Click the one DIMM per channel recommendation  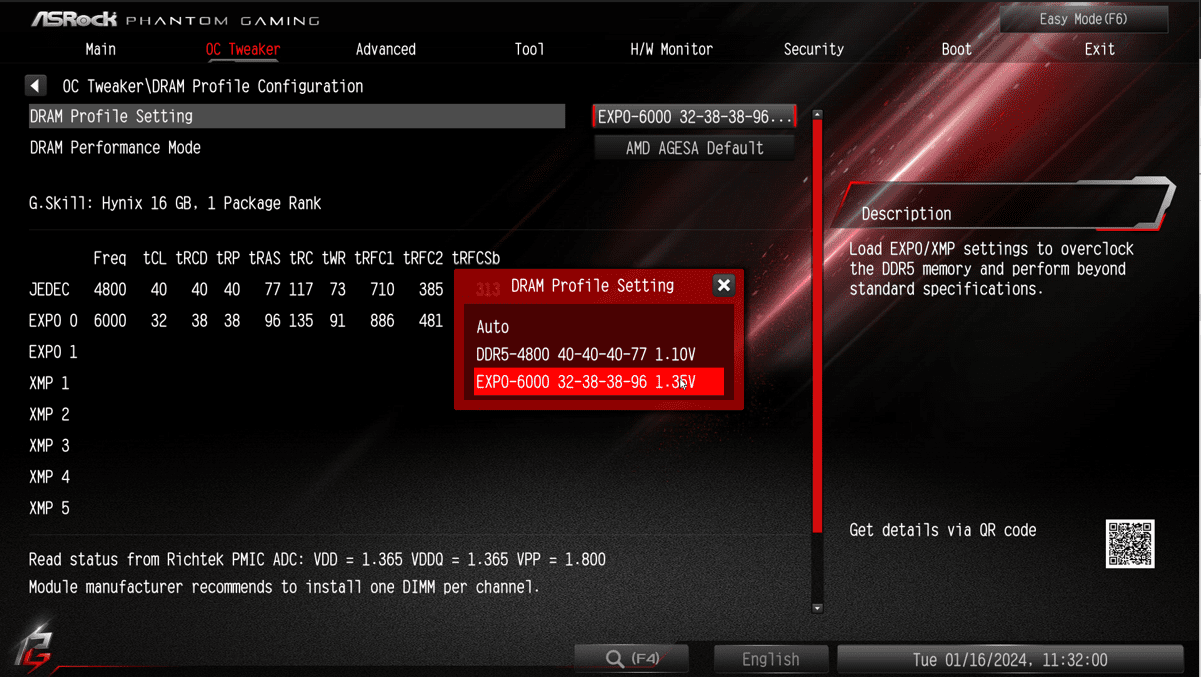tap(284, 587)
